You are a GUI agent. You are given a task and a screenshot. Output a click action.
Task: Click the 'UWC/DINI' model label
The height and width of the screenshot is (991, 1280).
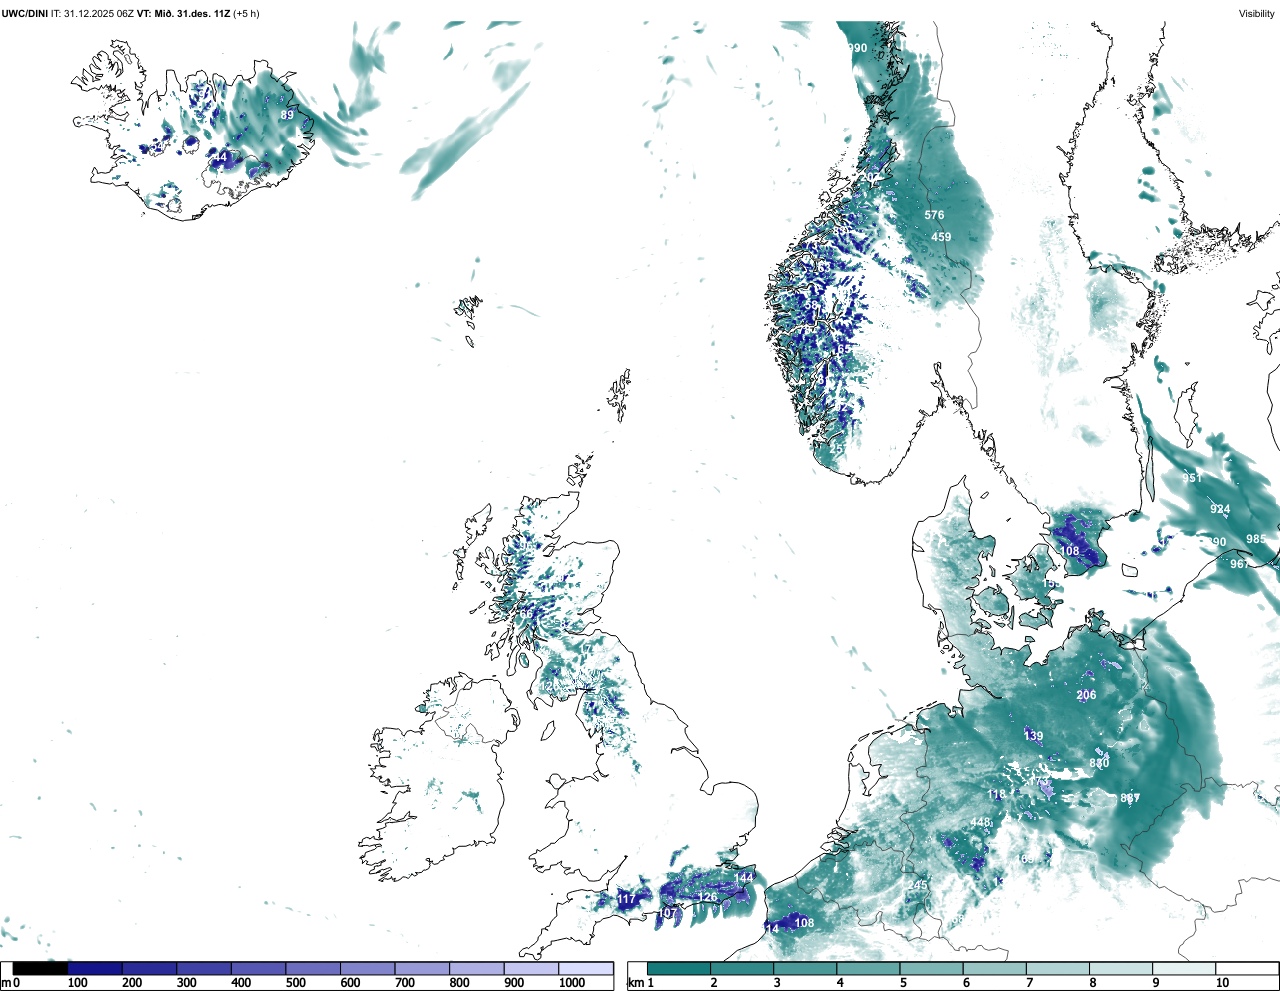pos(24,14)
